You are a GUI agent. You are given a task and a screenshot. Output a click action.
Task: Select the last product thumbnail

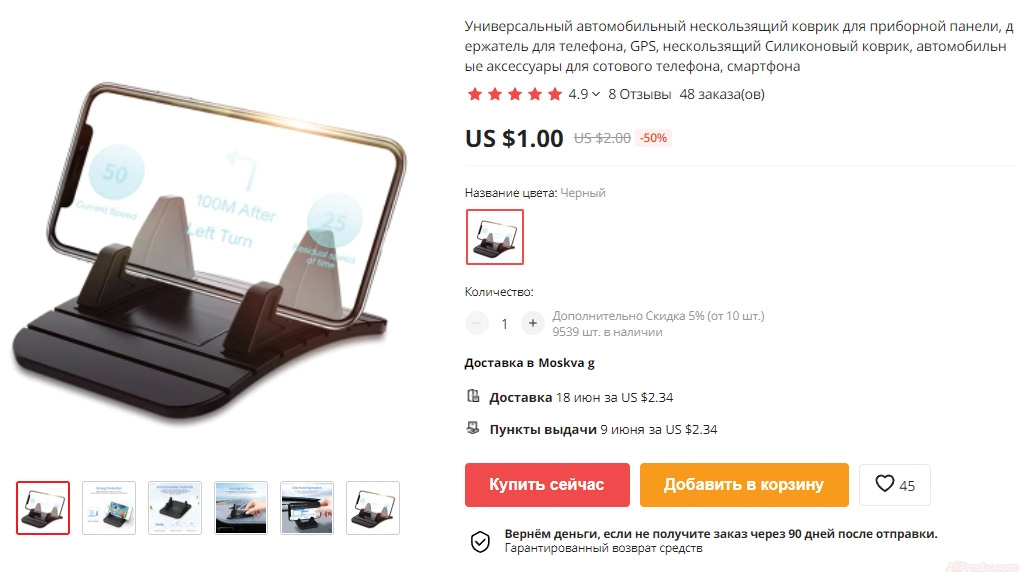point(373,508)
